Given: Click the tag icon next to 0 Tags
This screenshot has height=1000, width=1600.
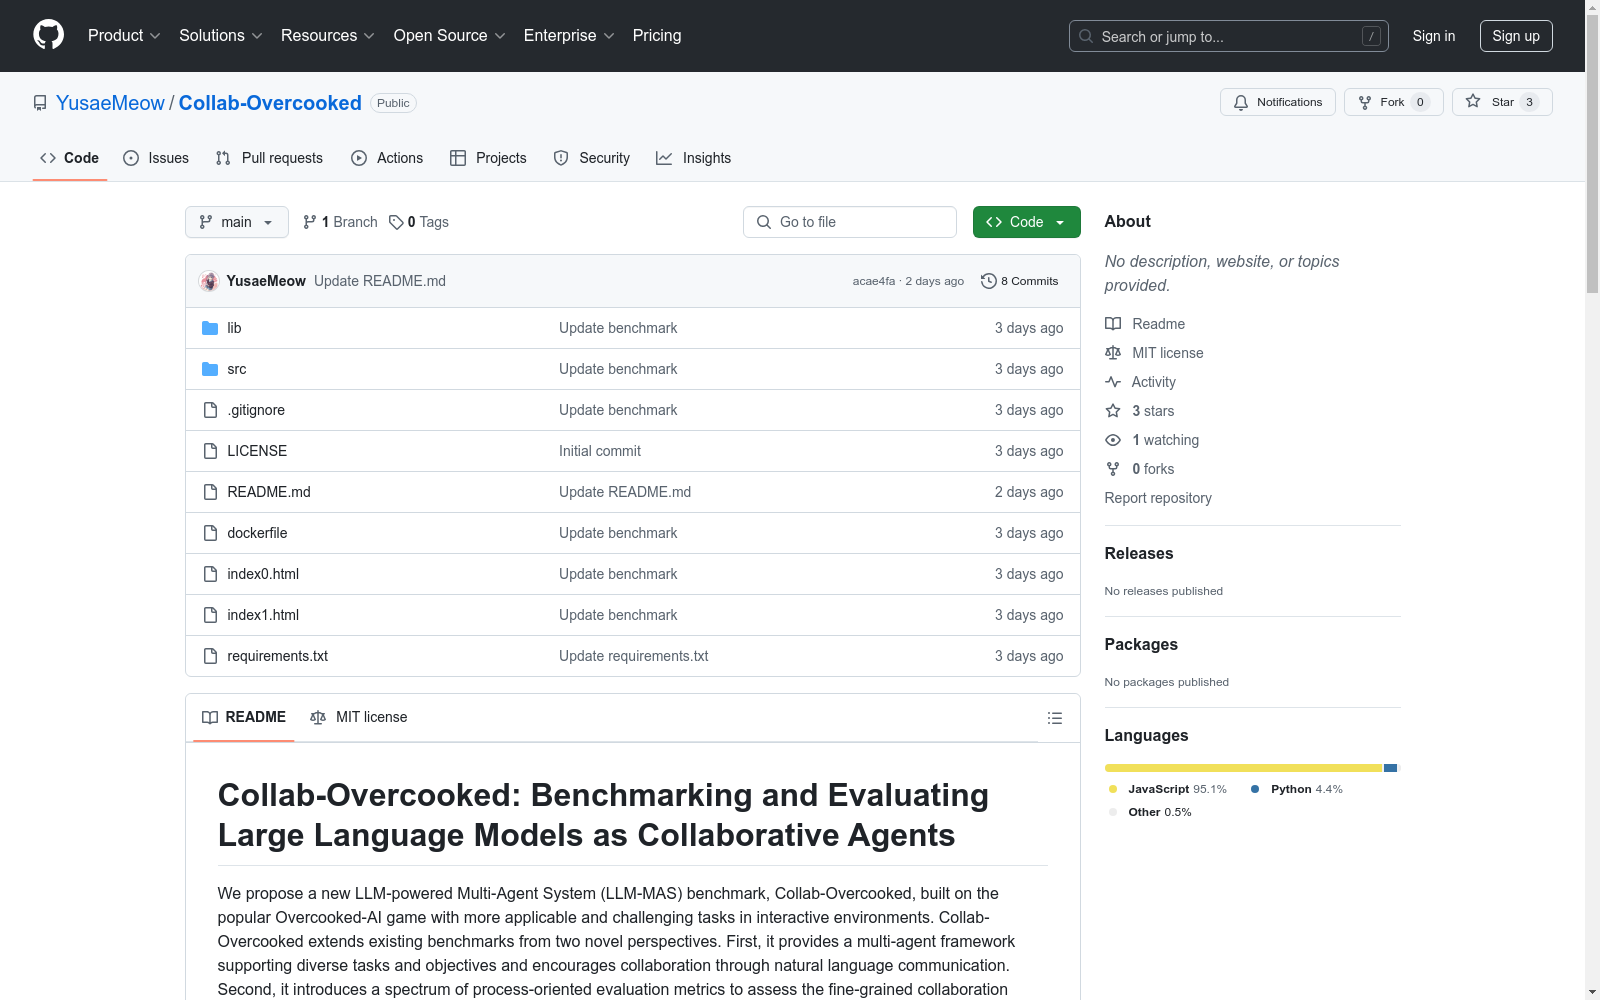Looking at the screenshot, I should coord(396,222).
